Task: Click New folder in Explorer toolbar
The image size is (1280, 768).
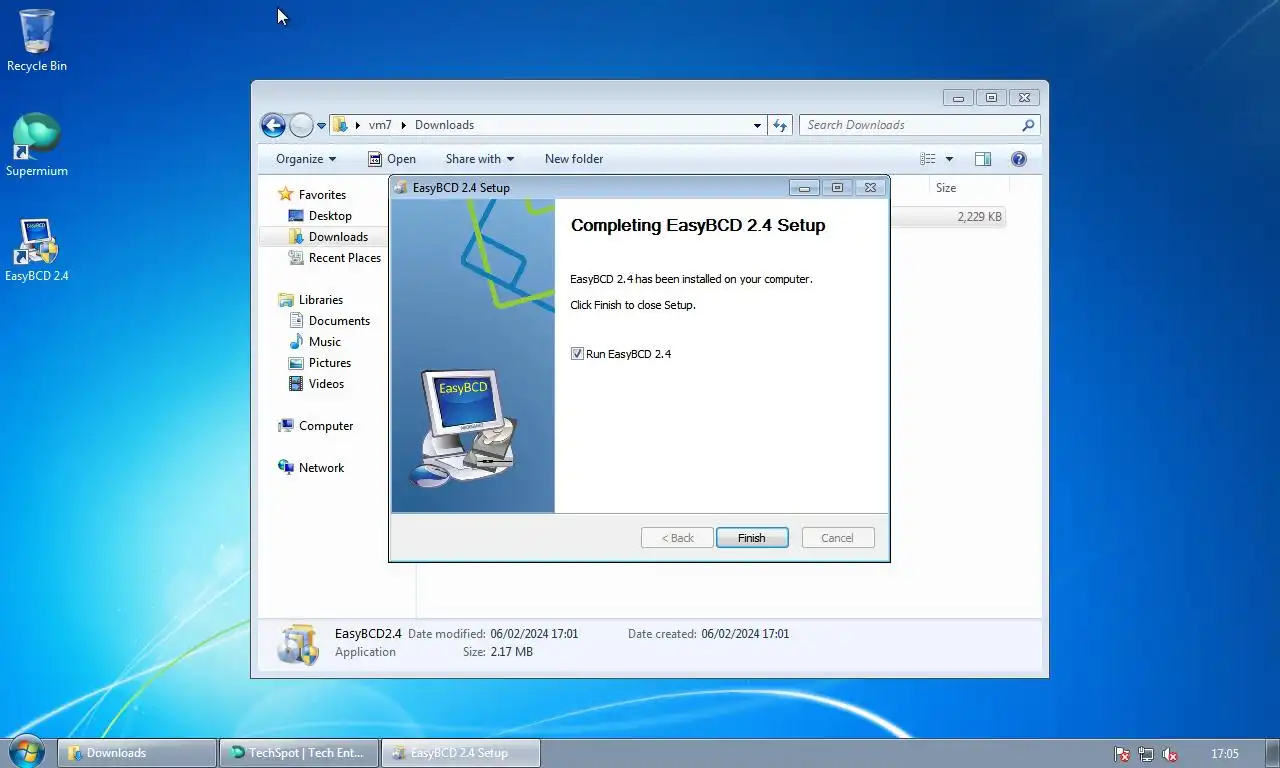Action: click(574, 159)
